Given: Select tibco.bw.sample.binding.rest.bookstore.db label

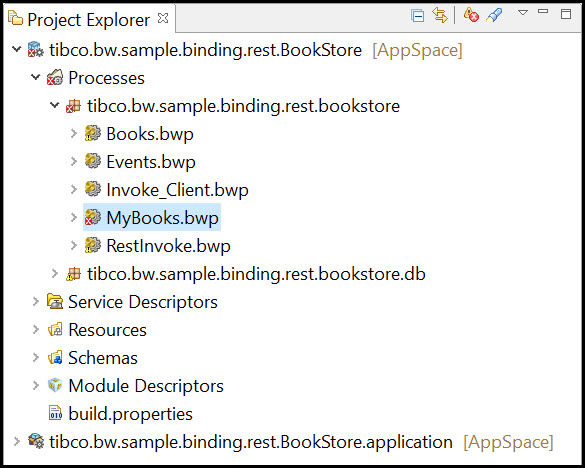Looking at the screenshot, I should pyautogui.click(x=256, y=274).
